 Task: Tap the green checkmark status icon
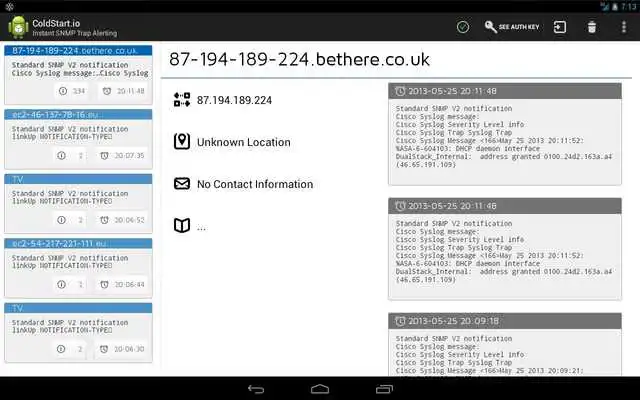coord(463,27)
